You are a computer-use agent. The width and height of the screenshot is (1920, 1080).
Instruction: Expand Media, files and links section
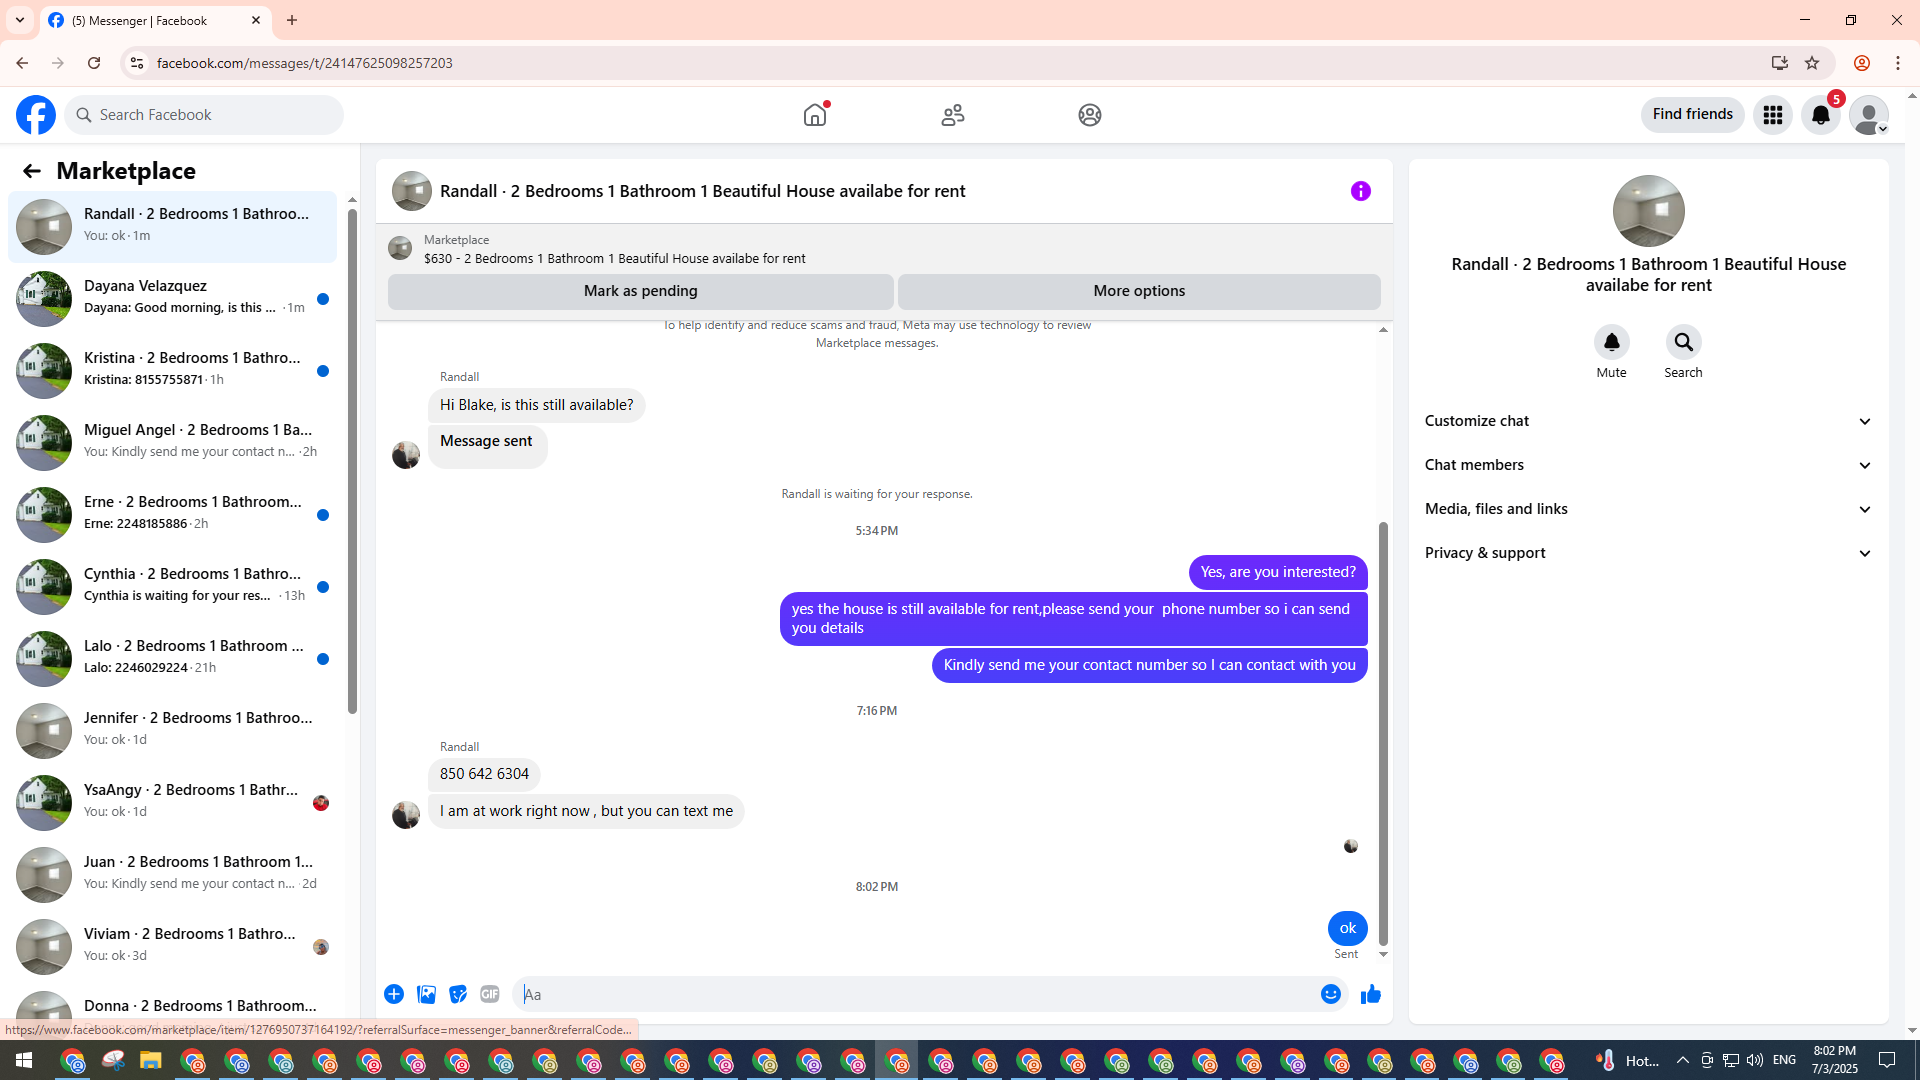1648,509
